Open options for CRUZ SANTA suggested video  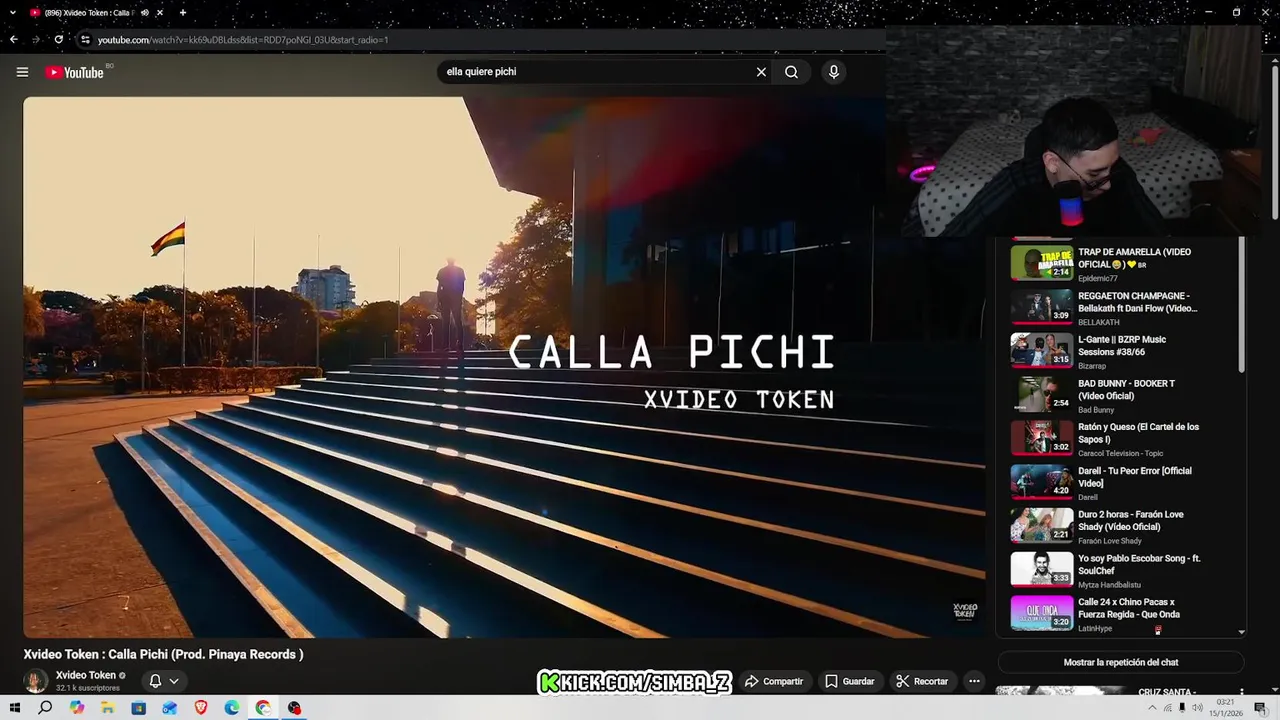coord(1242,692)
